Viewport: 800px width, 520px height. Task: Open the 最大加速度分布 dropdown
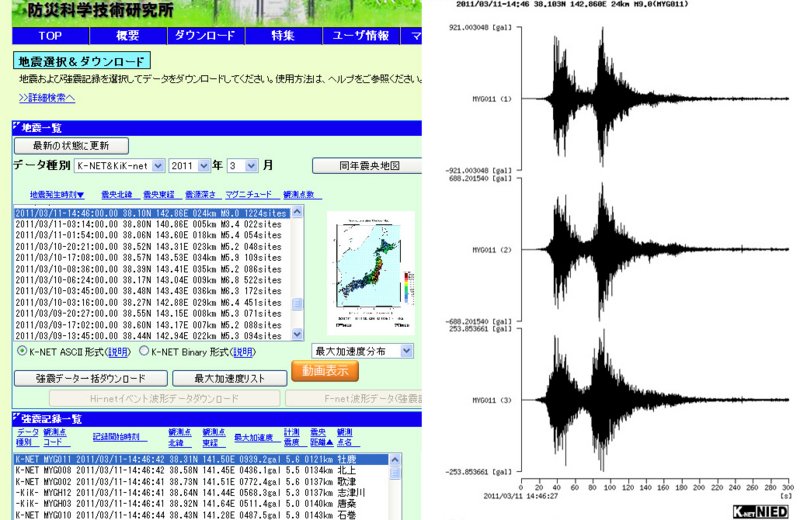[362, 351]
